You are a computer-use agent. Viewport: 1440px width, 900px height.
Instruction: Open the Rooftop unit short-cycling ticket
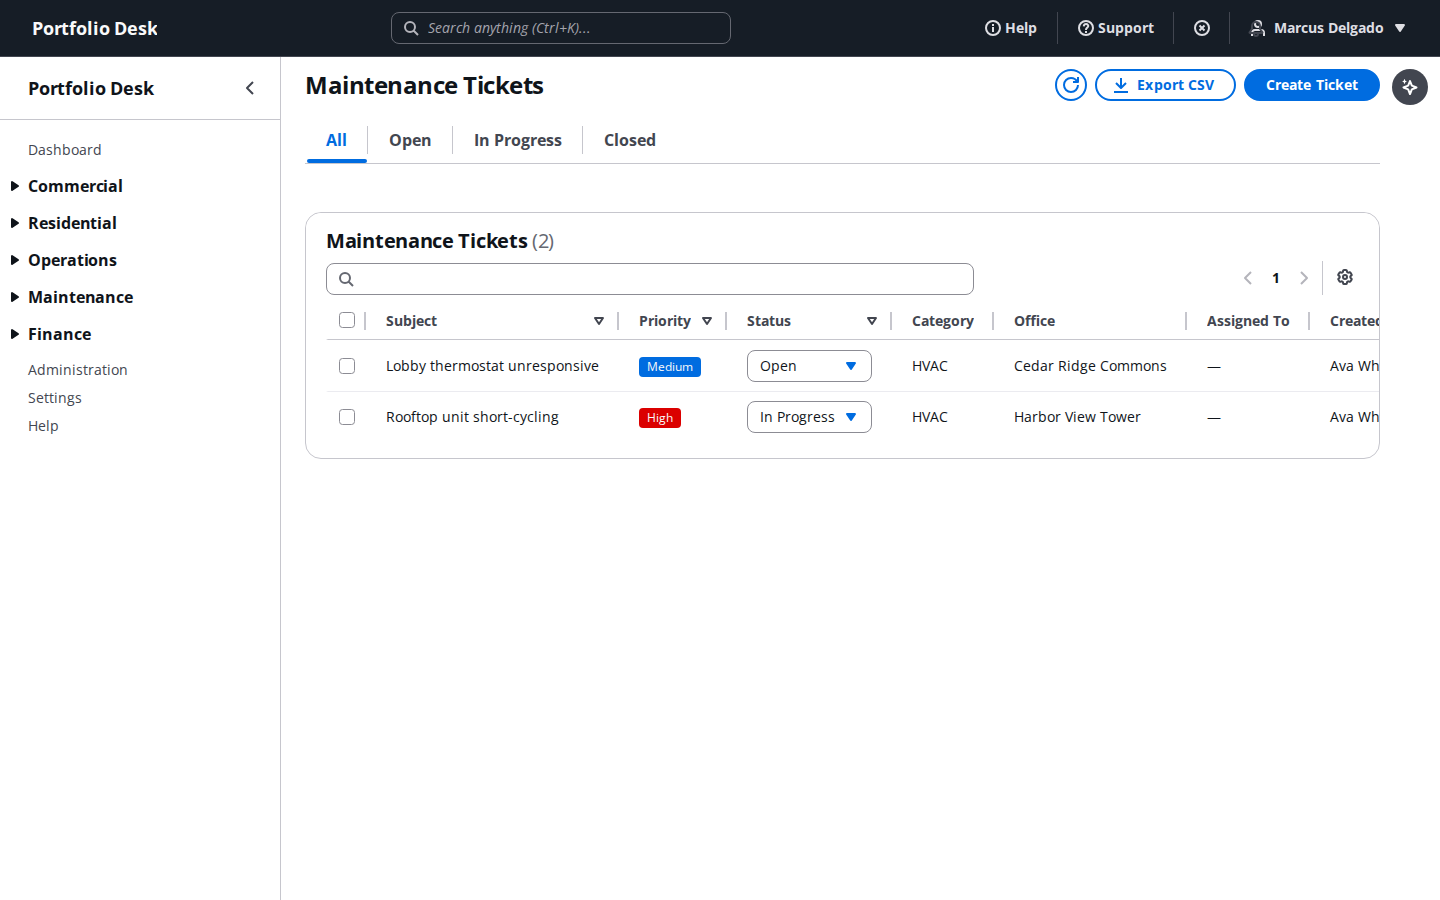(x=472, y=417)
